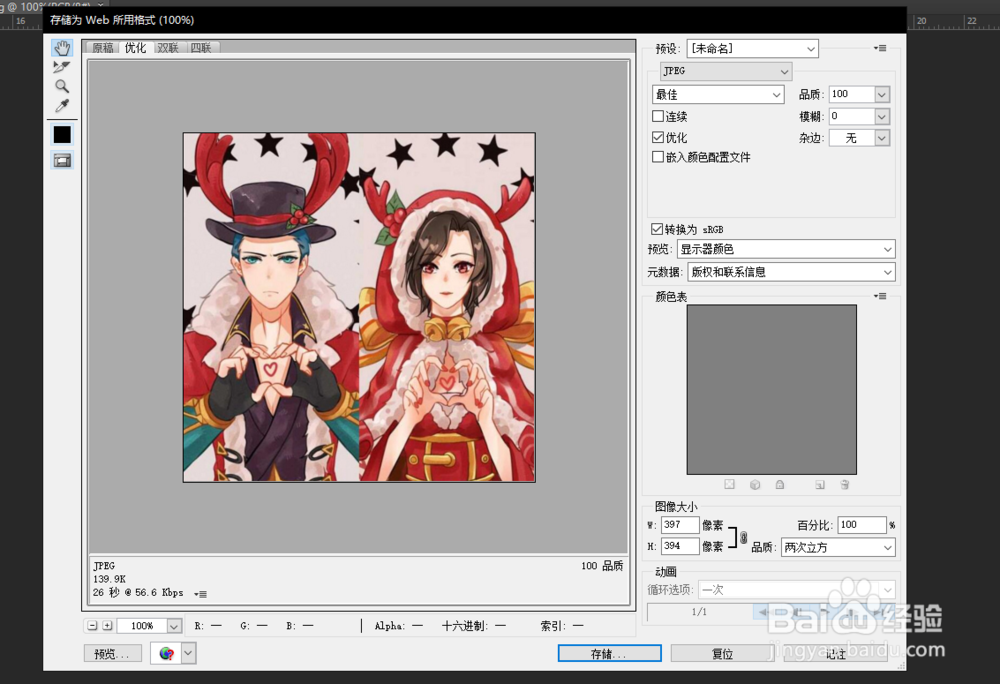The width and height of the screenshot is (1000, 684).
Task: Open the 杂边 matte dropdown
Action: coord(859,138)
